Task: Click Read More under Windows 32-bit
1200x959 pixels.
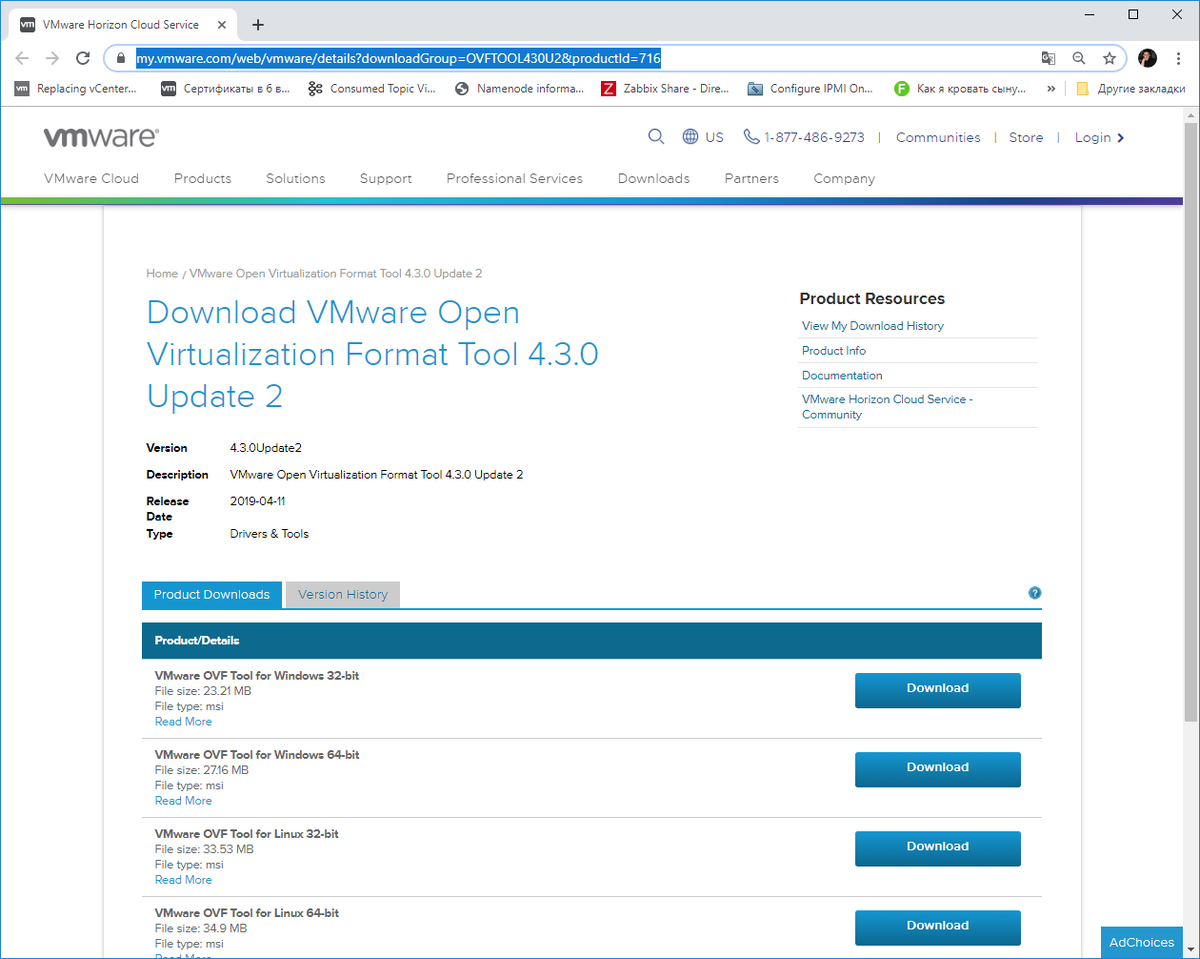Action: point(183,721)
